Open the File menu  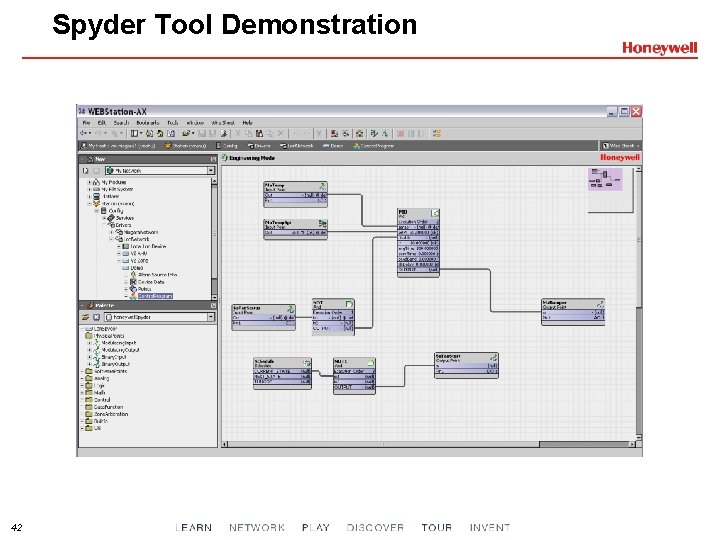pos(86,123)
